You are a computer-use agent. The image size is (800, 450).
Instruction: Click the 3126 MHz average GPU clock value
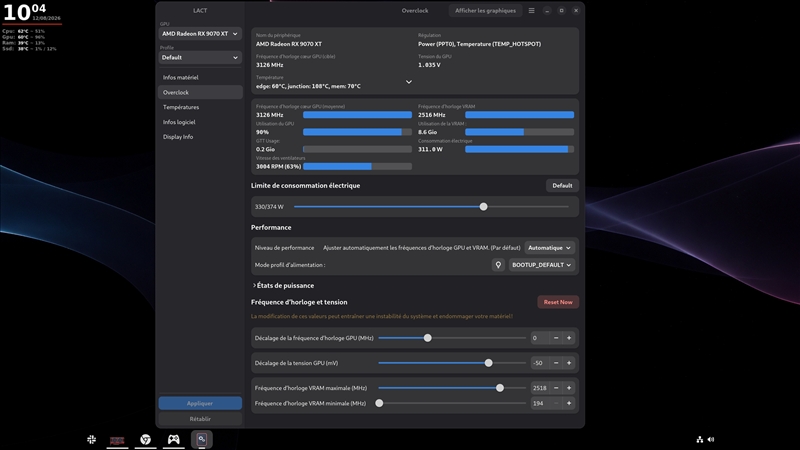coord(269,115)
